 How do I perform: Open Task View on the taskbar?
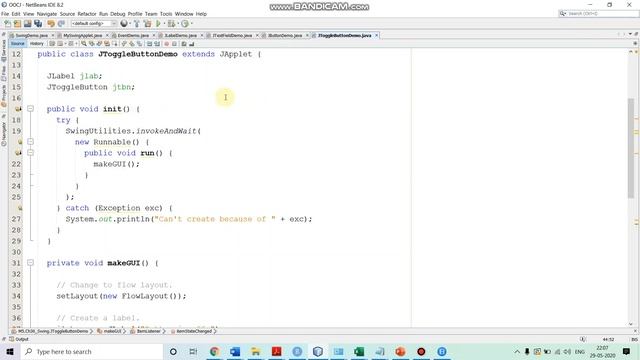pyautogui.click(x=193, y=351)
